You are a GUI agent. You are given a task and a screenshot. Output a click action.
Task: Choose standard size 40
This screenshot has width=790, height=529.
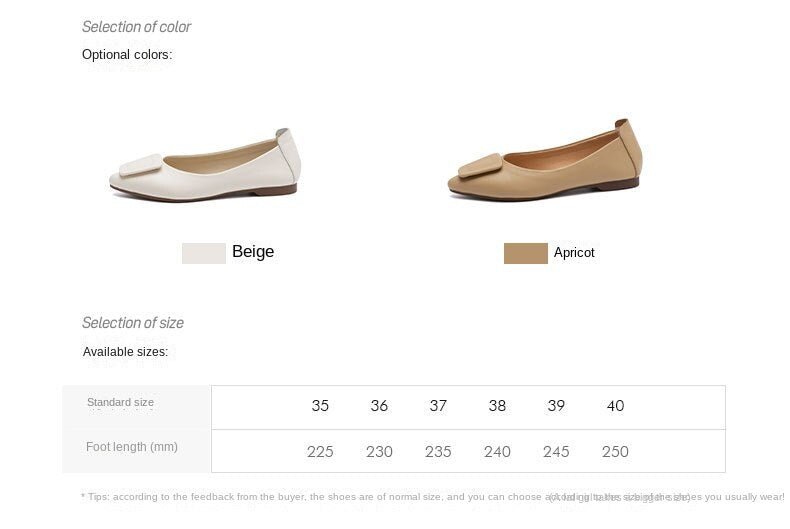[x=615, y=406]
